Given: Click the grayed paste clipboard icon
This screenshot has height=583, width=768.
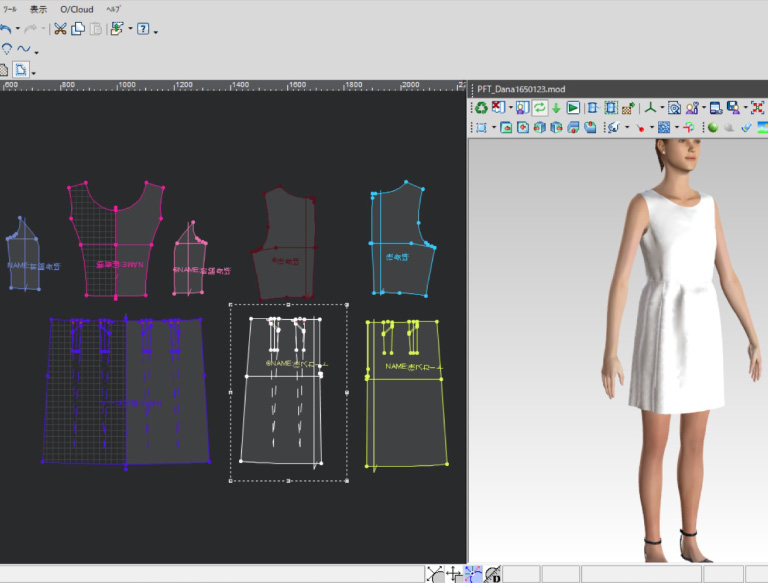Looking at the screenshot, I should (96, 29).
